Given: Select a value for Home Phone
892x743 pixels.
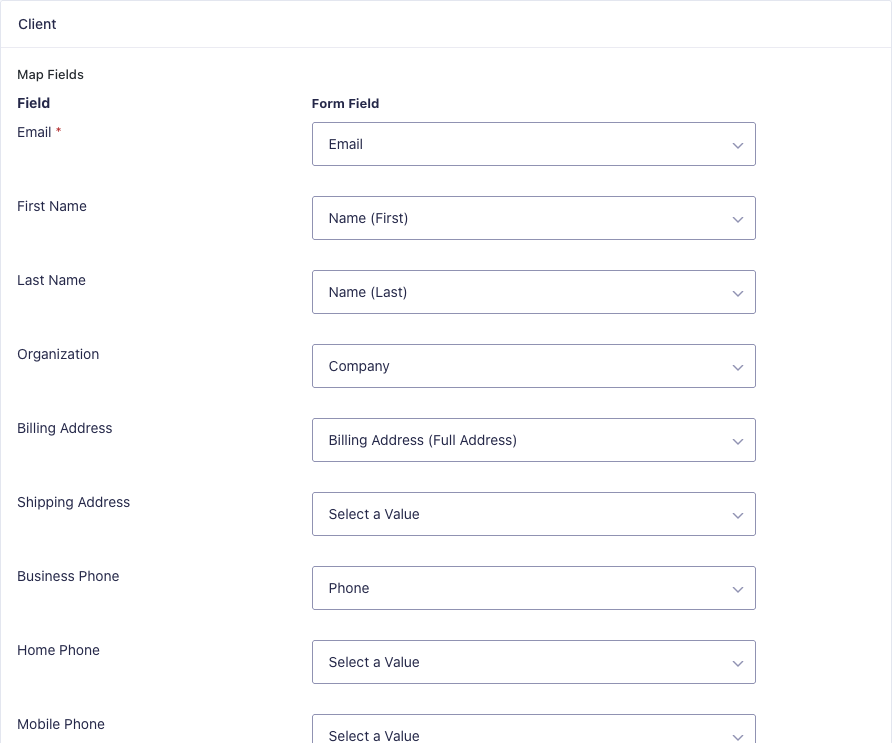Looking at the screenshot, I should click(x=534, y=662).
